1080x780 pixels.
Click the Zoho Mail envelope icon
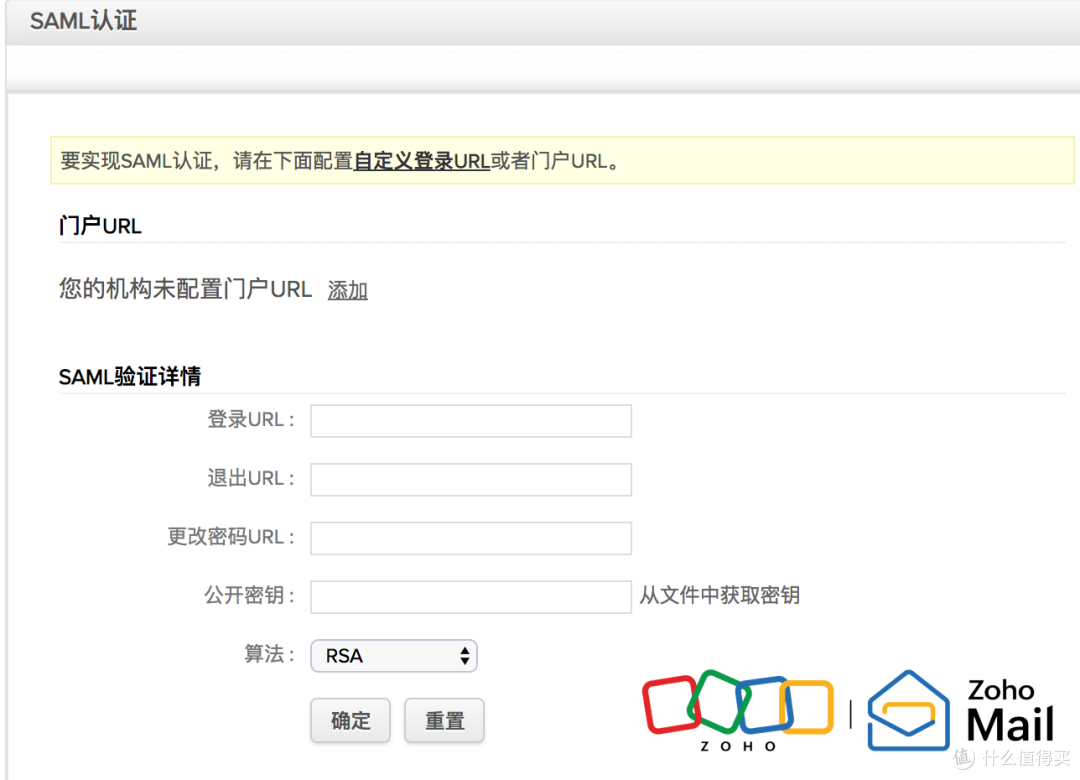pyautogui.click(x=908, y=711)
